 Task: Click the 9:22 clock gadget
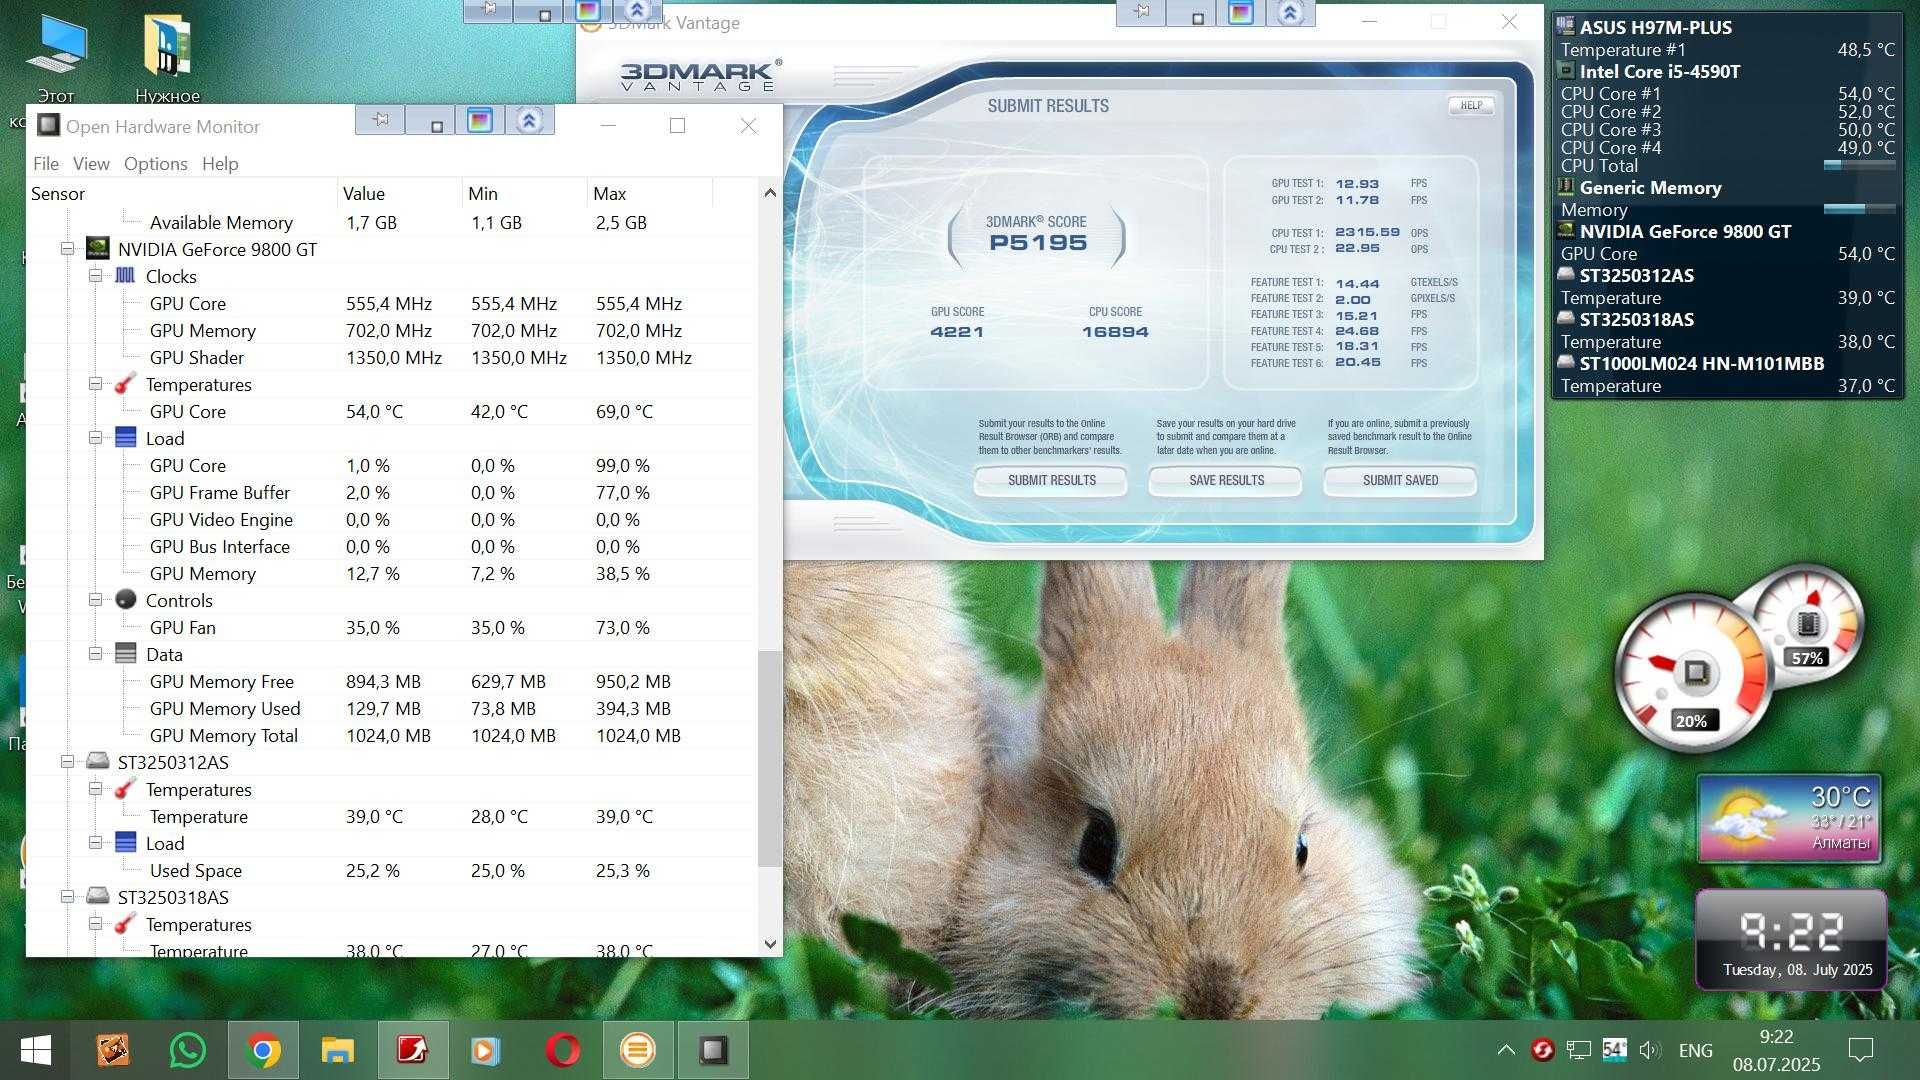[x=1791, y=940]
